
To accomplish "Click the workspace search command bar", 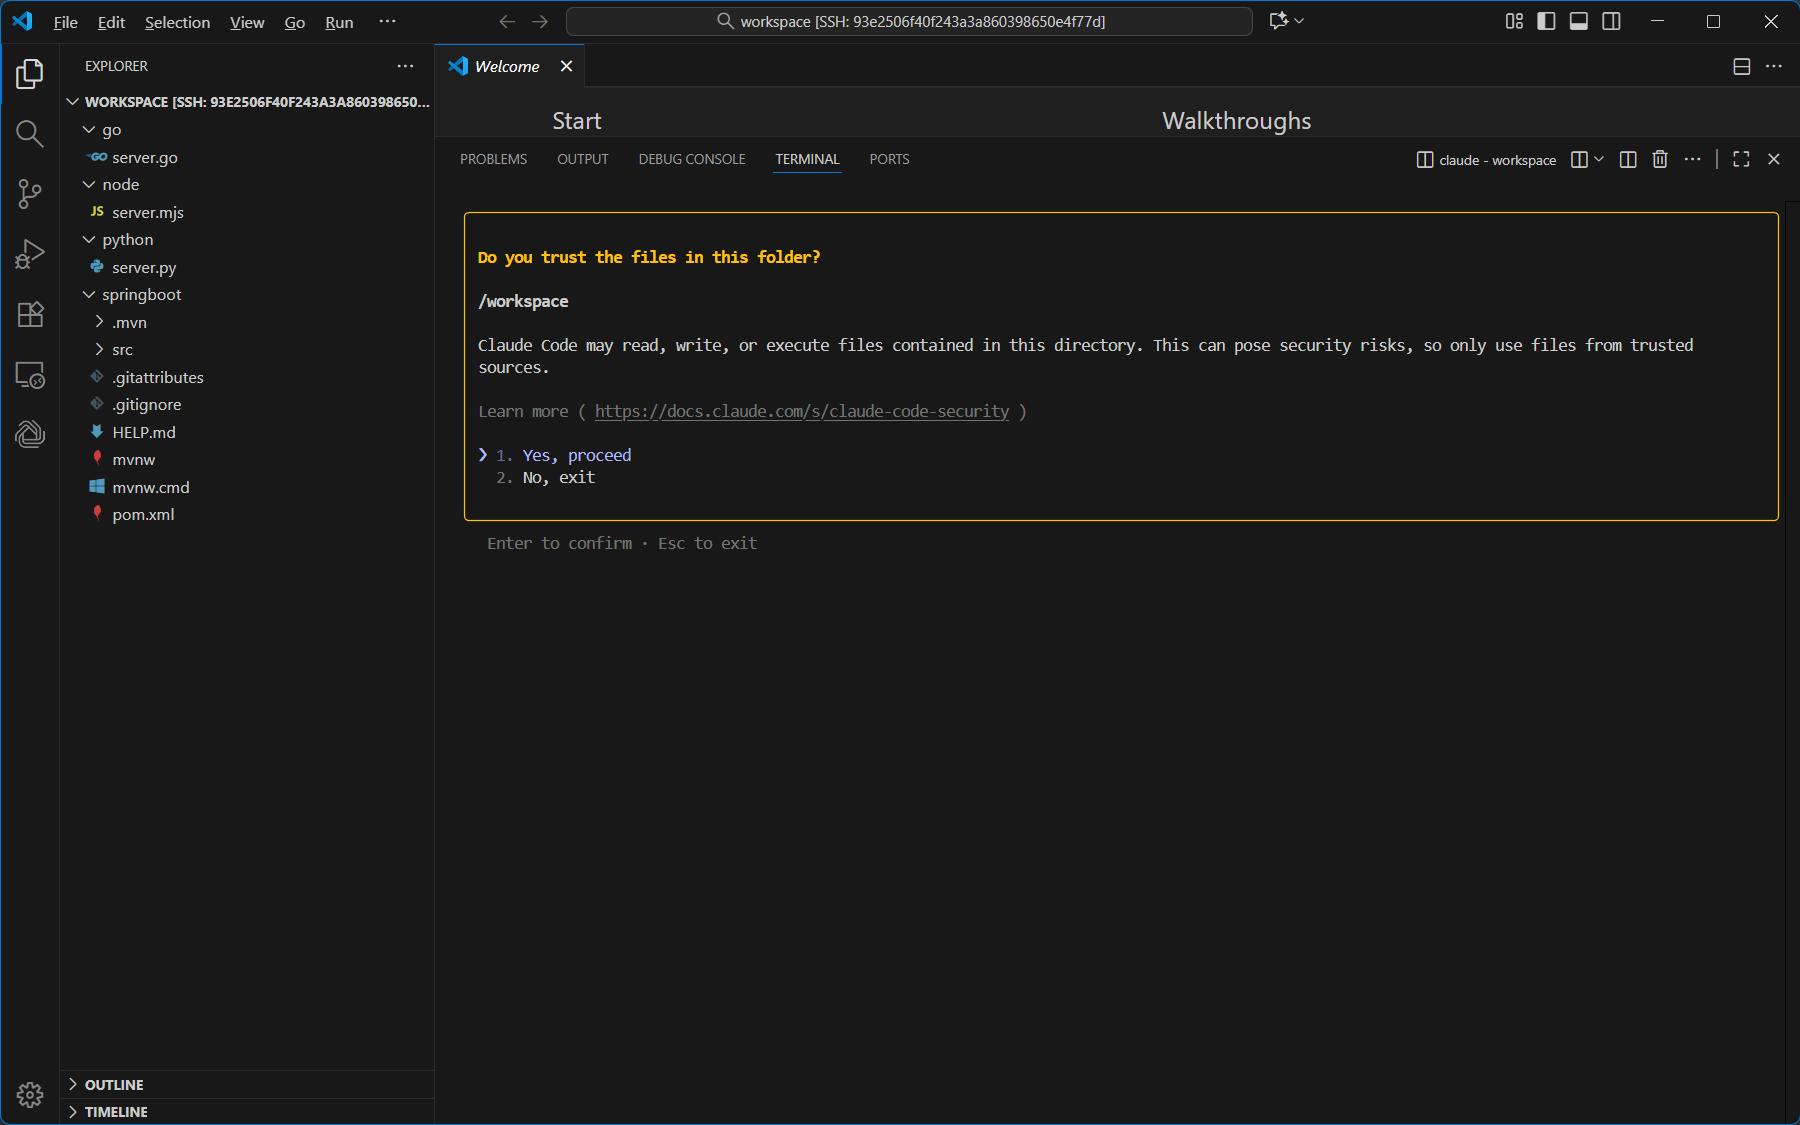I will coord(909,22).
